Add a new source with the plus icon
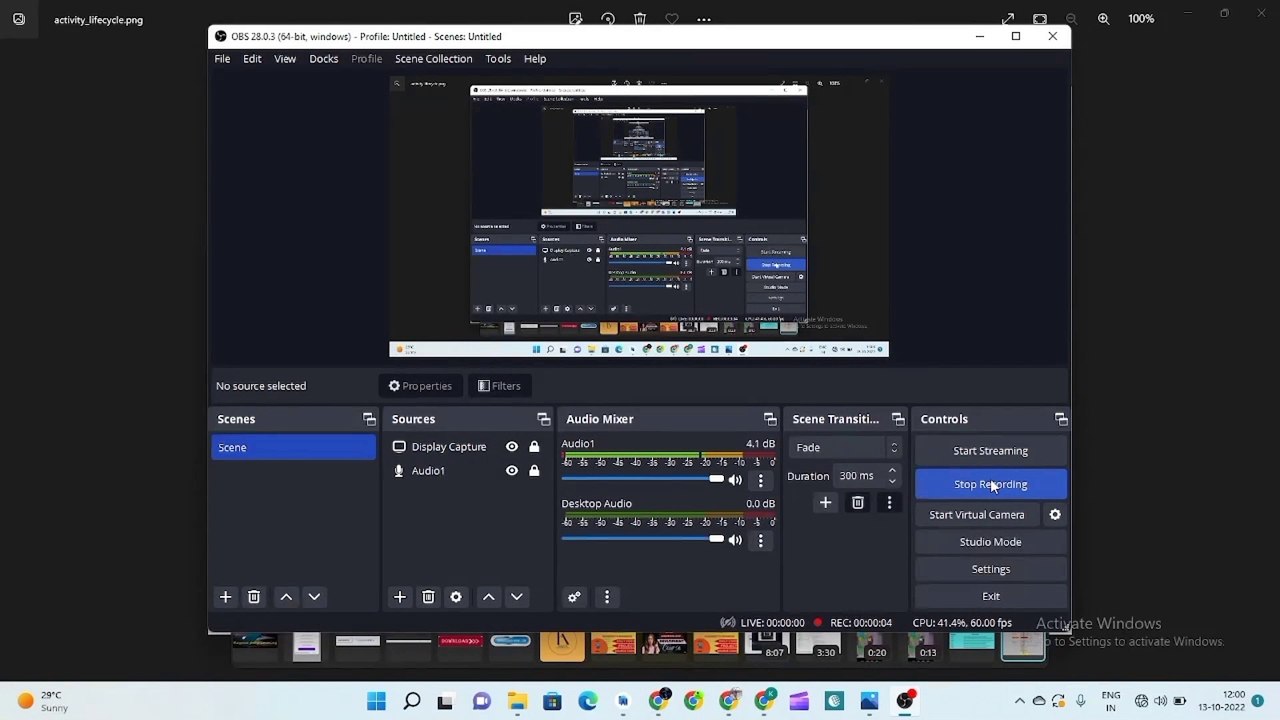This screenshot has height=720, width=1280. tap(399, 597)
